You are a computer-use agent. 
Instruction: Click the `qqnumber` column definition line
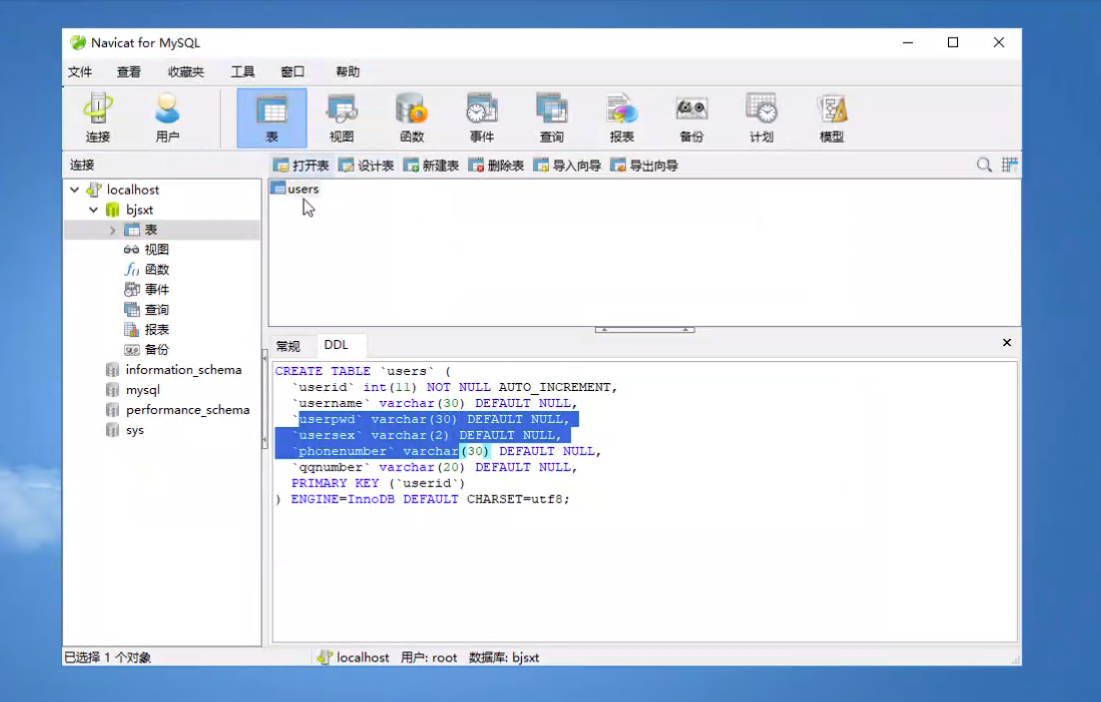tap(435, 467)
